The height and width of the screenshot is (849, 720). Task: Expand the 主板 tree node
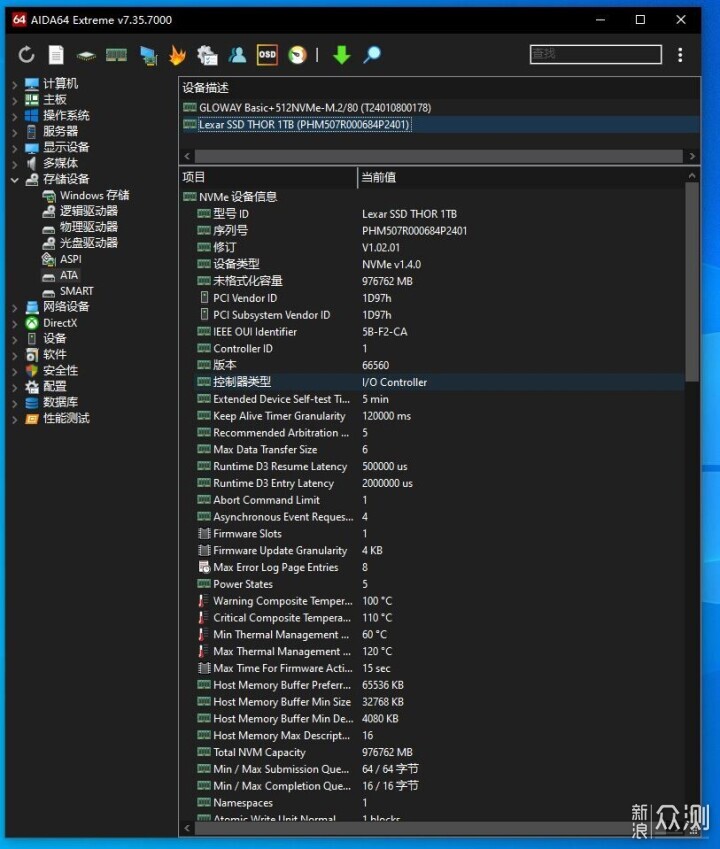[15, 100]
